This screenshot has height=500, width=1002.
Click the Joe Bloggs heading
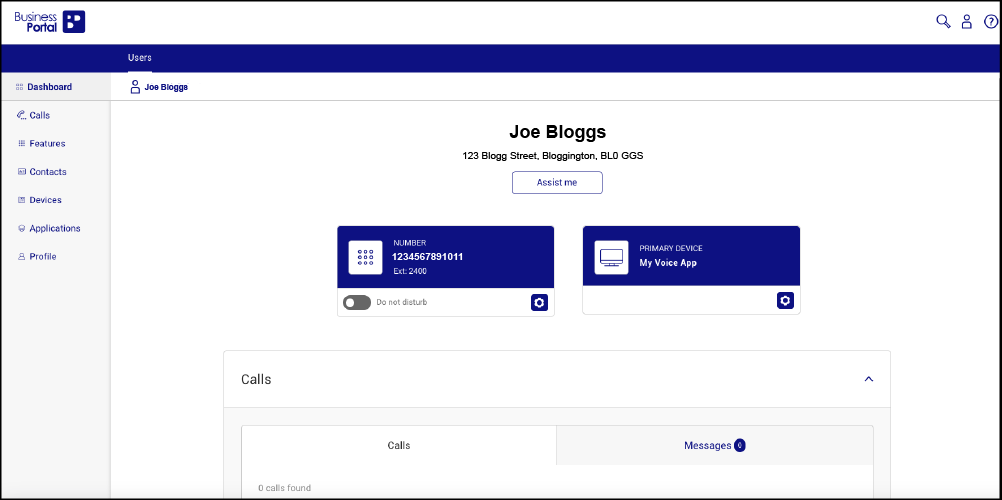tap(557, 132)
